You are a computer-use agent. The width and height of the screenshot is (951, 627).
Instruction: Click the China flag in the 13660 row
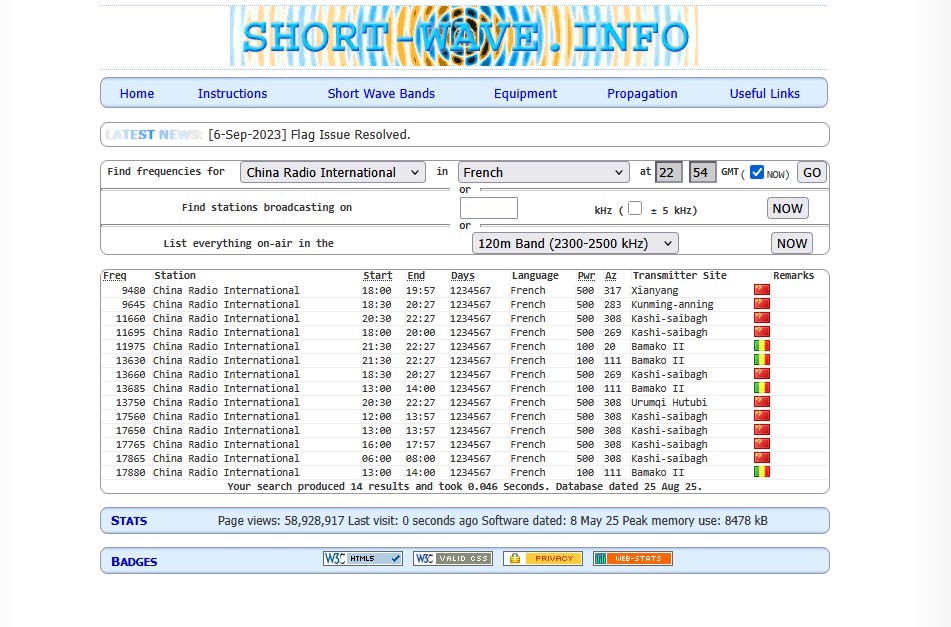[762, 374]
